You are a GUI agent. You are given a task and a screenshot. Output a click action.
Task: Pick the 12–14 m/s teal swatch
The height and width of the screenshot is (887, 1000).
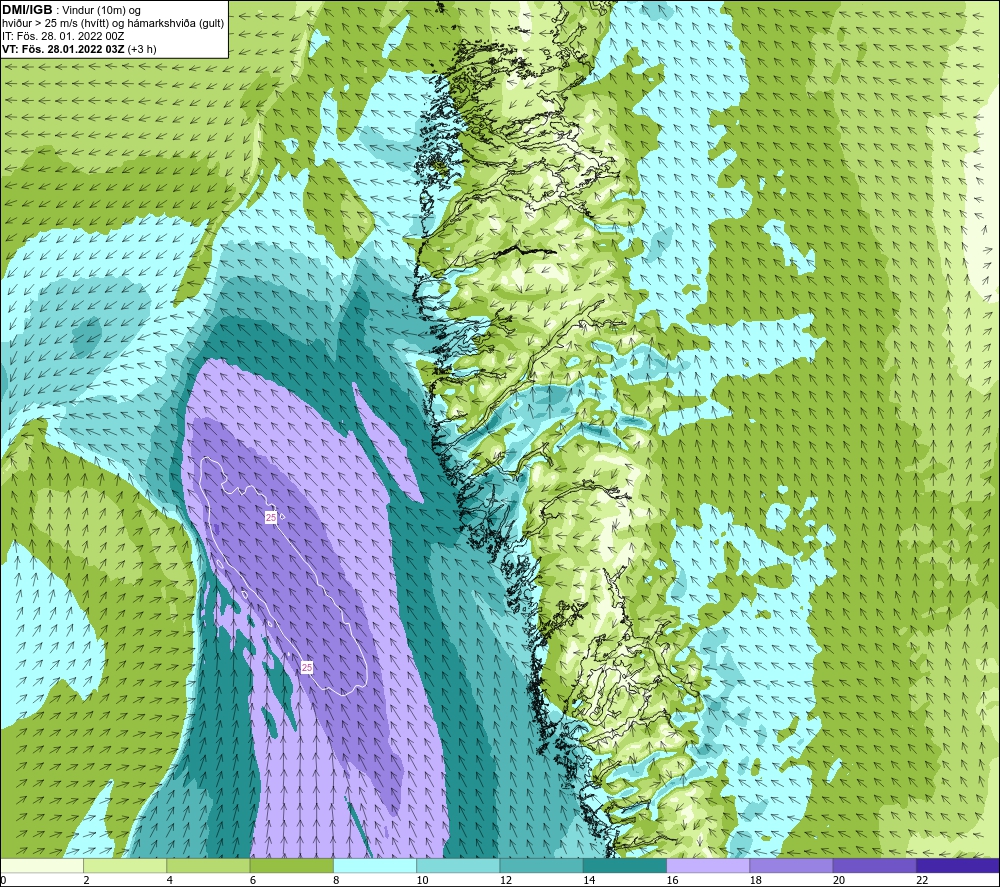(541, 865)
